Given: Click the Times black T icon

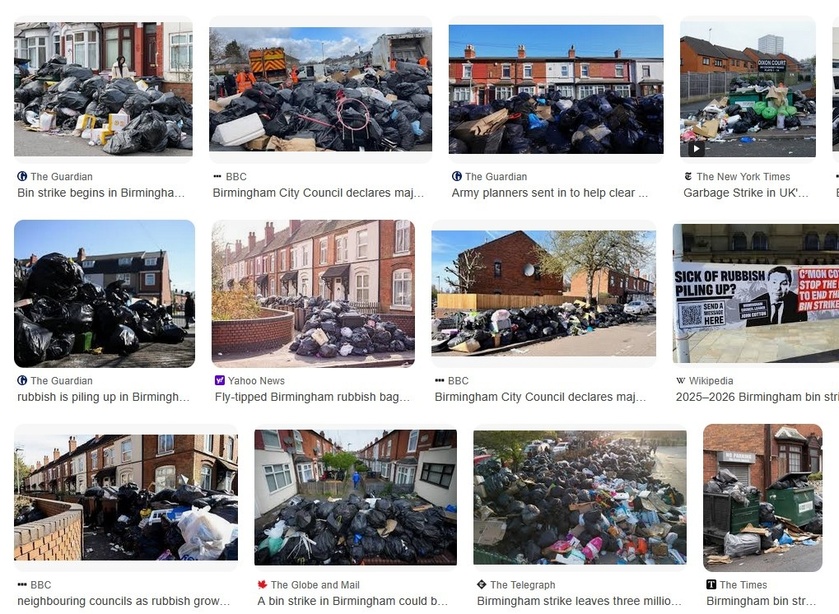Looking at the screenshot, I should 711,585.
